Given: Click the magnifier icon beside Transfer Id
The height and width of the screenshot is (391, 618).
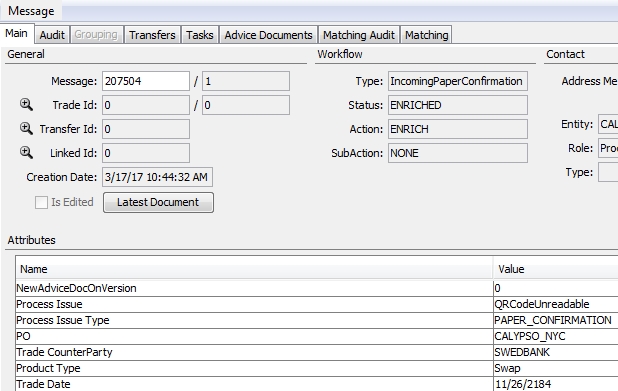Looking at the screenshot, I should coord(26,128).
